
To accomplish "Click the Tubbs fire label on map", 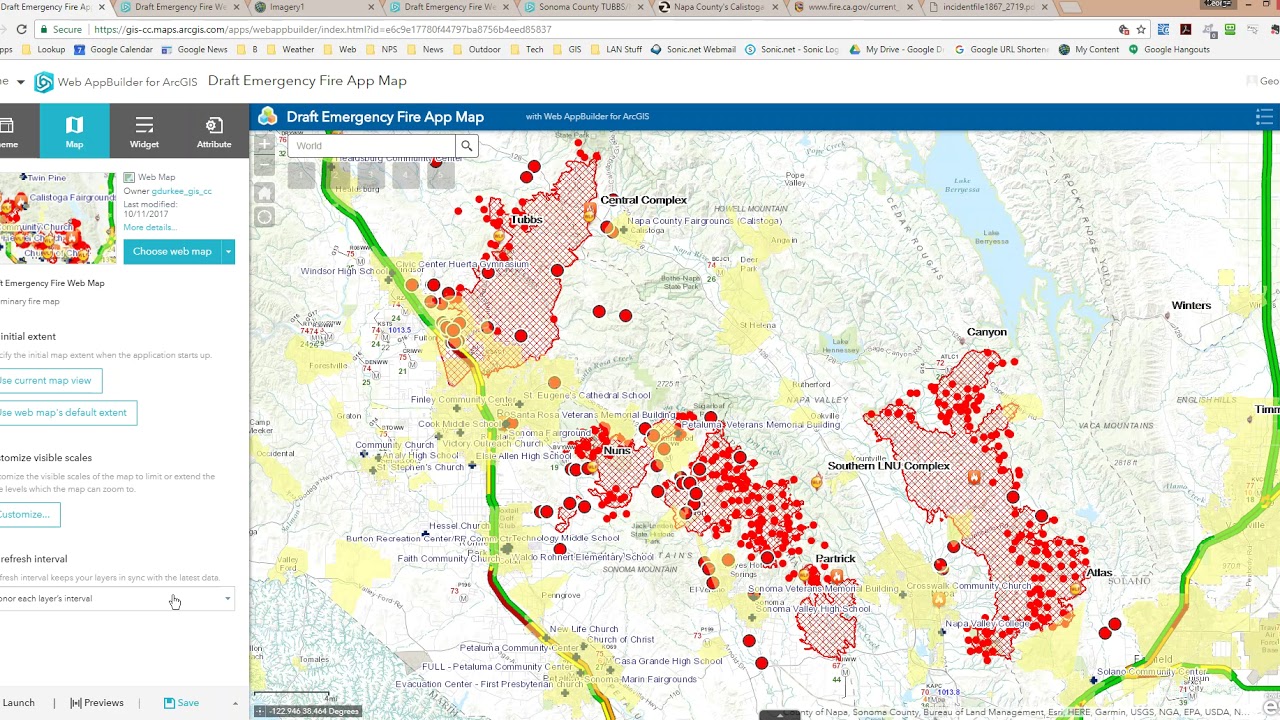I will point(526,219).
